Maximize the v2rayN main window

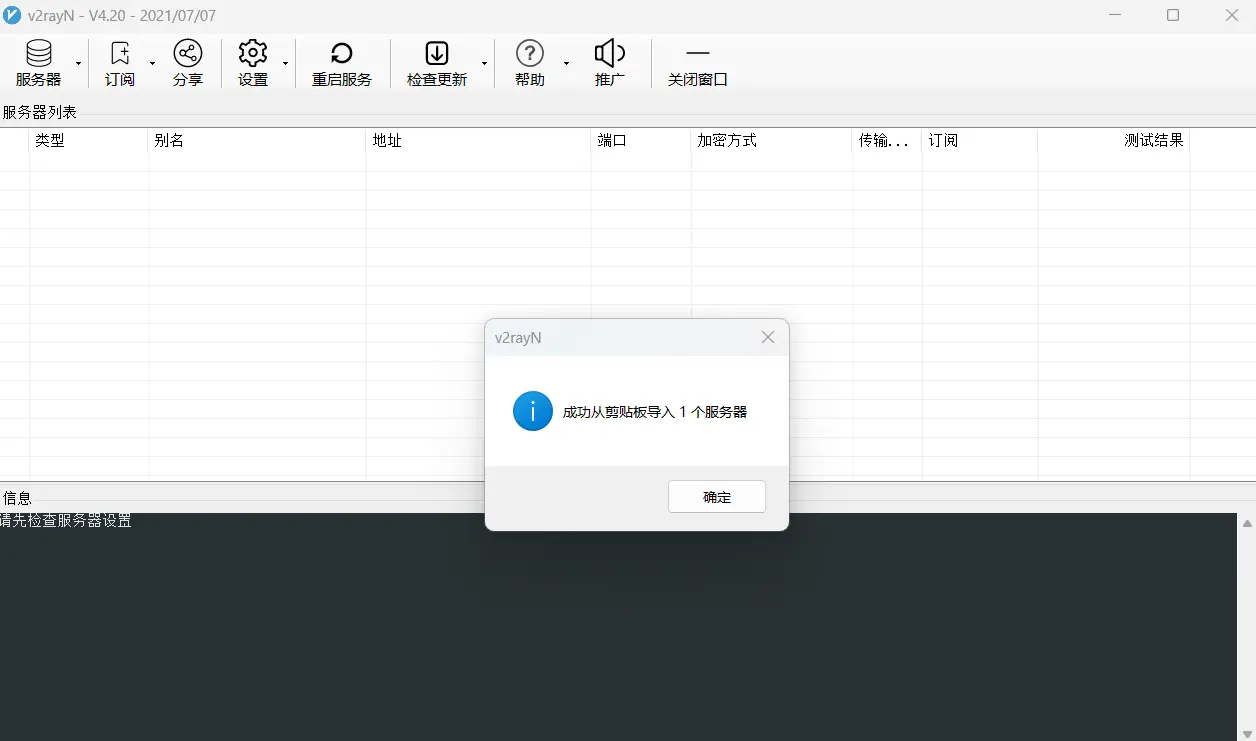coord(1173,15)
